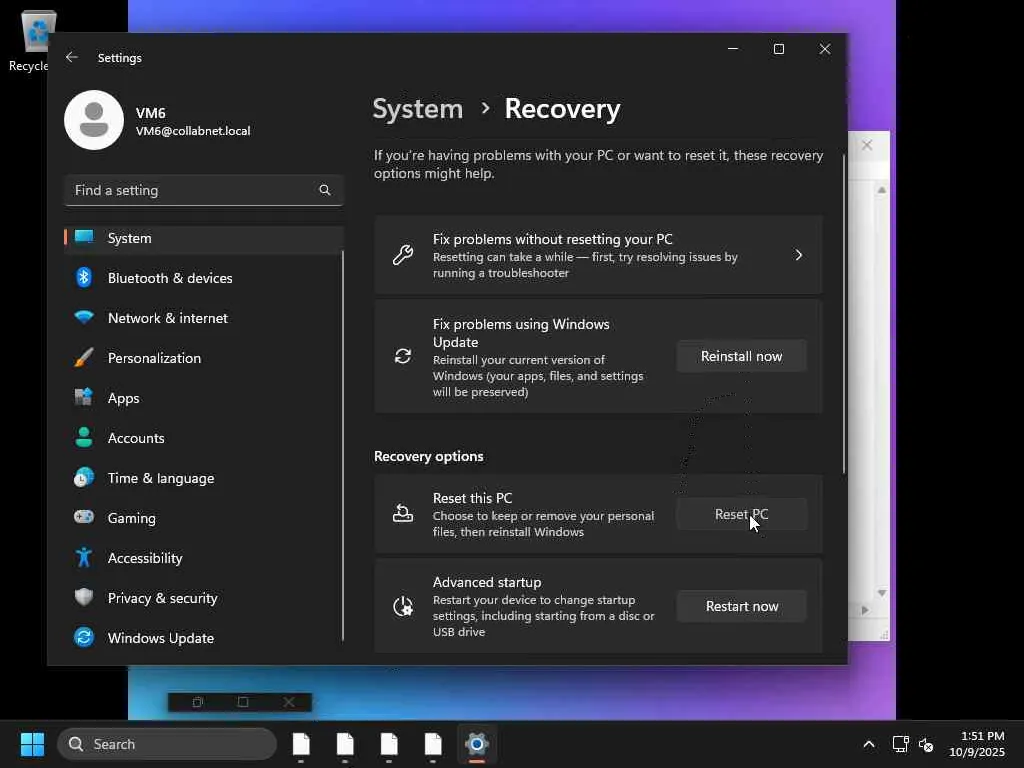This screenshot has height=768, width=1024.
Task: Open the clock showing 1:51 PM
Action: point(977,744)
